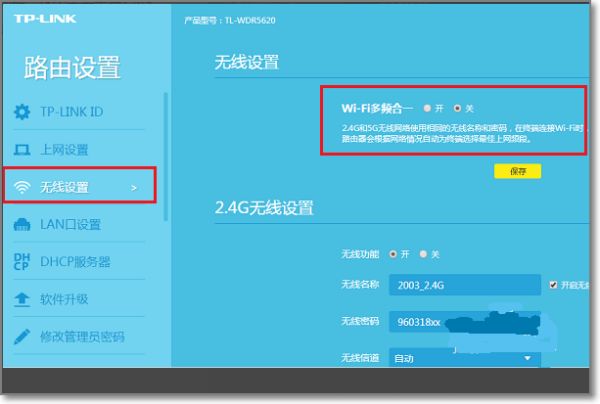Click the DHCP icon beside DHCP服务器

[22, 262]
